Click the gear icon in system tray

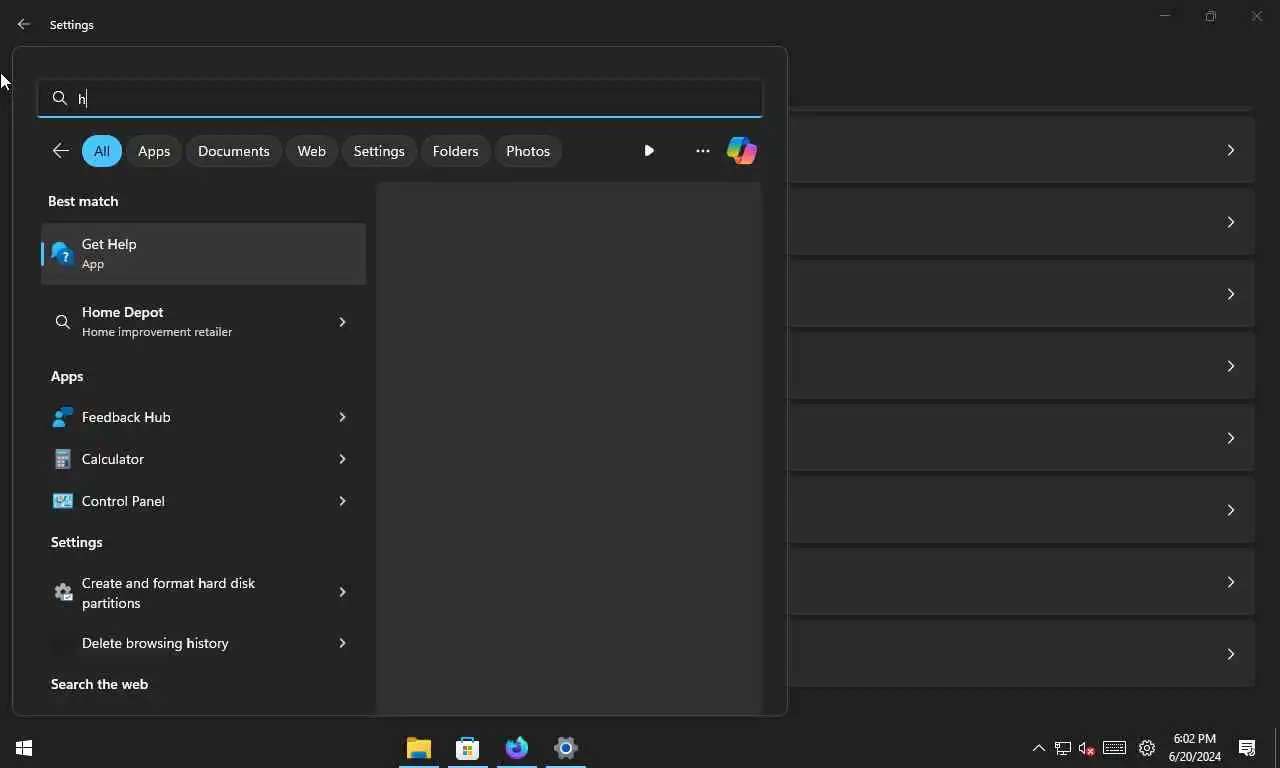point(1147,748)
